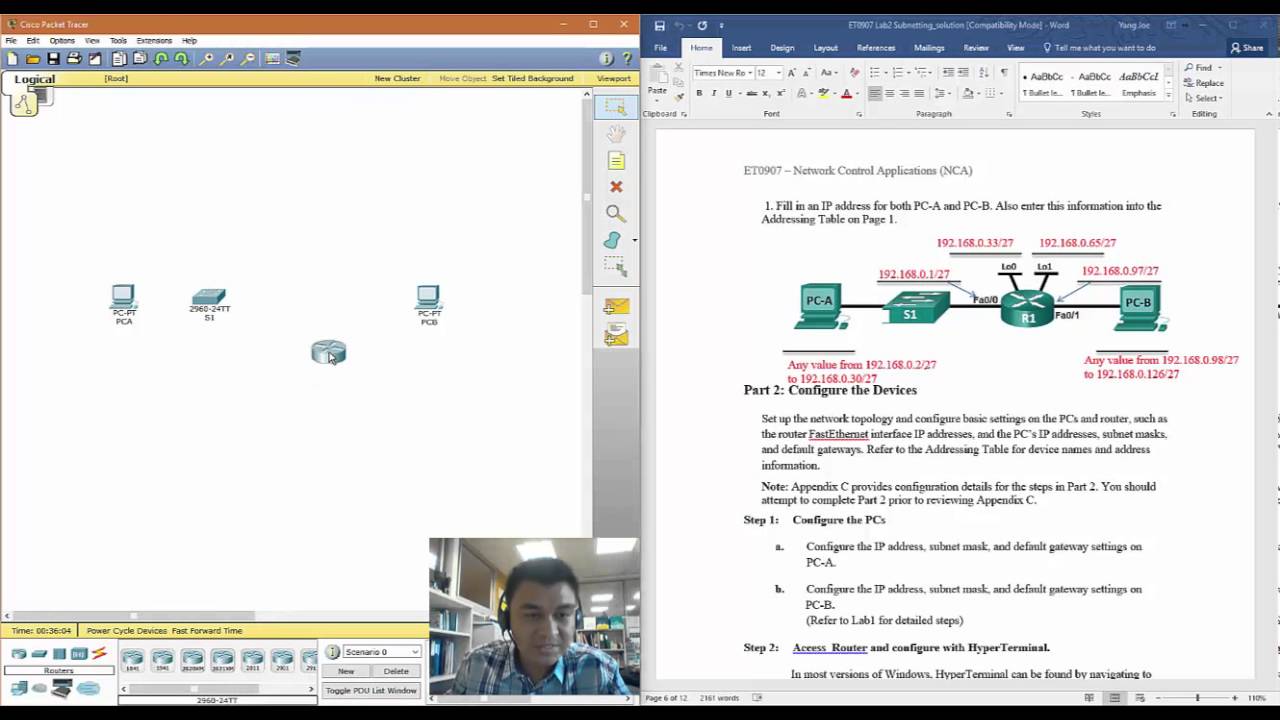Choose the Select tool in right panel
1280x720 pixels.
pos(616,107)
